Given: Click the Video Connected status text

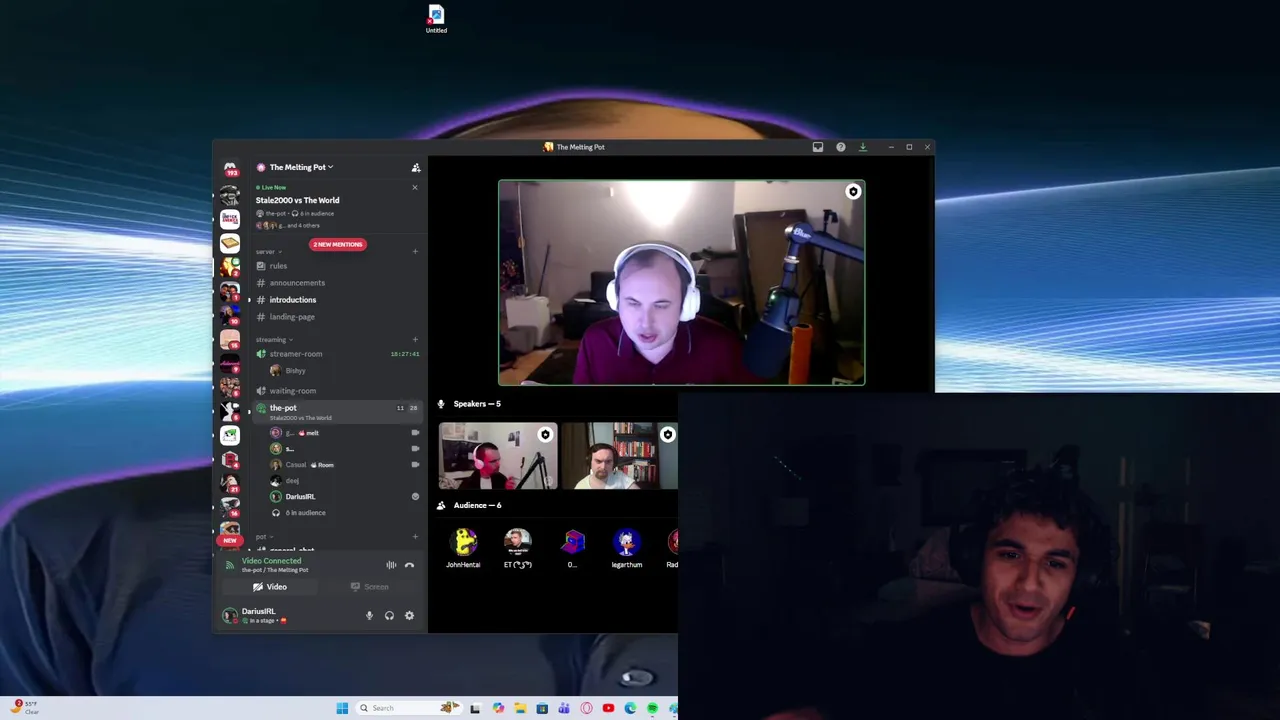Looking at the screenshot, I should click(x=271, y=561).
